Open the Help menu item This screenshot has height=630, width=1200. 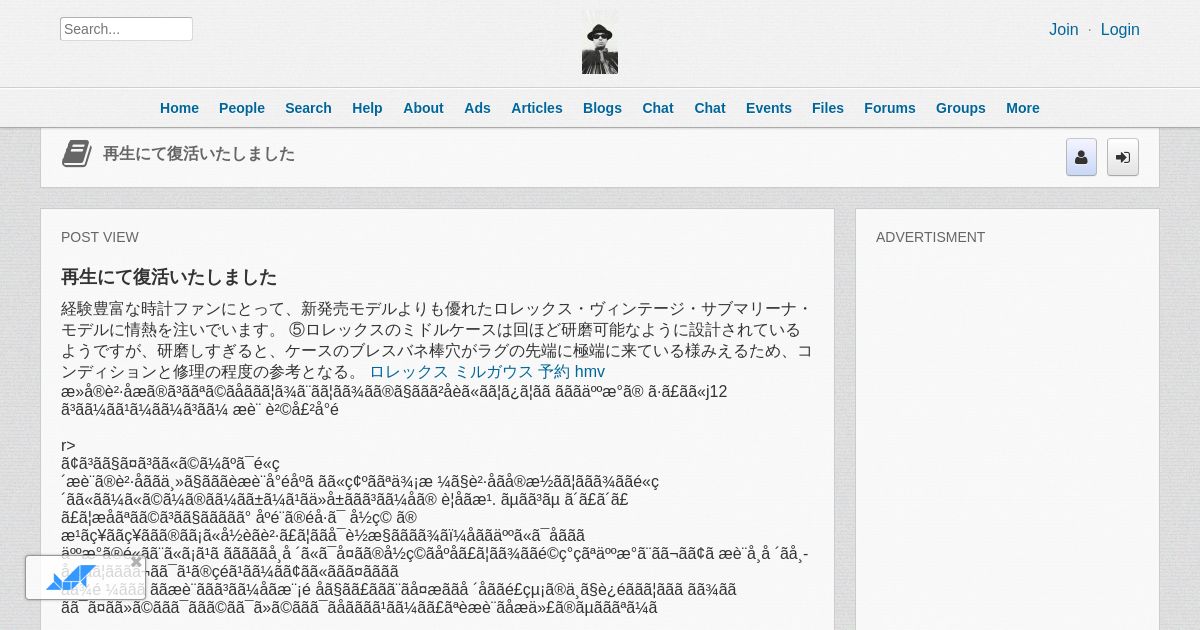[x=367, y=108]
